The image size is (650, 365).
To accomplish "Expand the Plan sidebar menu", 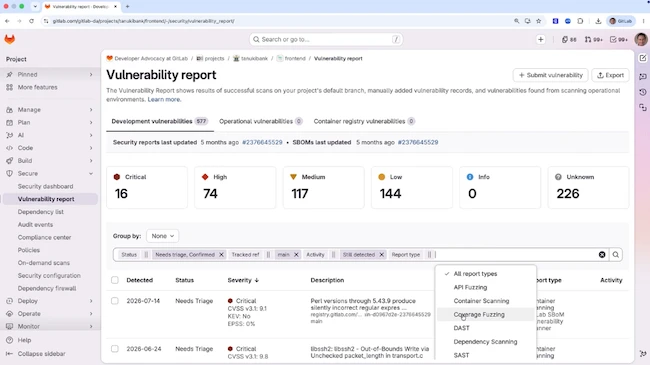I will pos(50,123).
